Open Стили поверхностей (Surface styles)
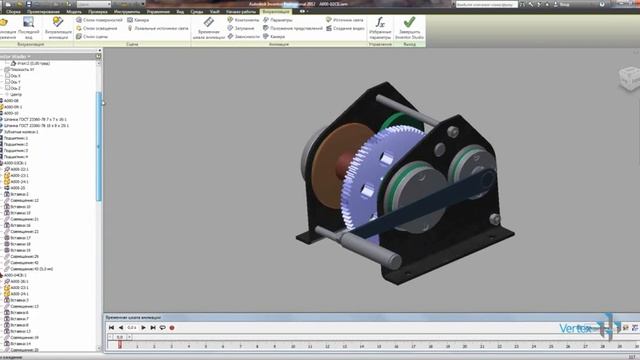The height and width of the screenshot is (360, 640). (x=99, y=20)
